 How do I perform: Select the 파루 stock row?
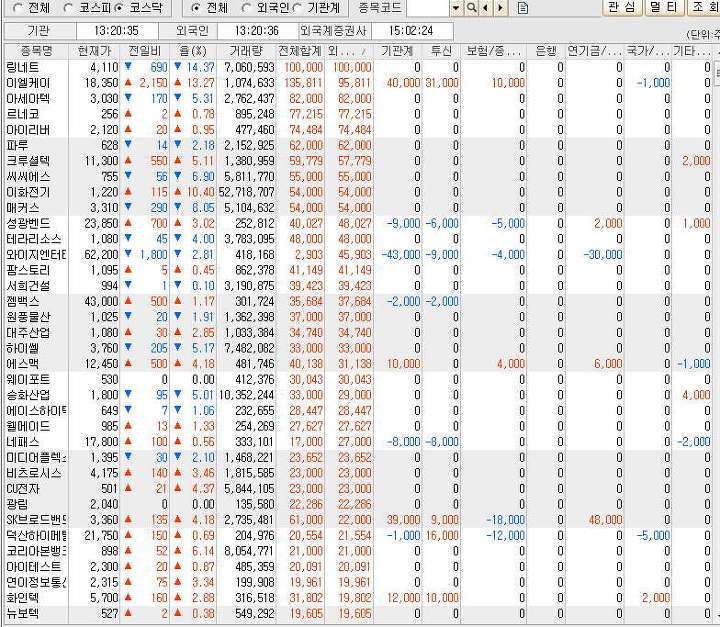pos(360,145)
